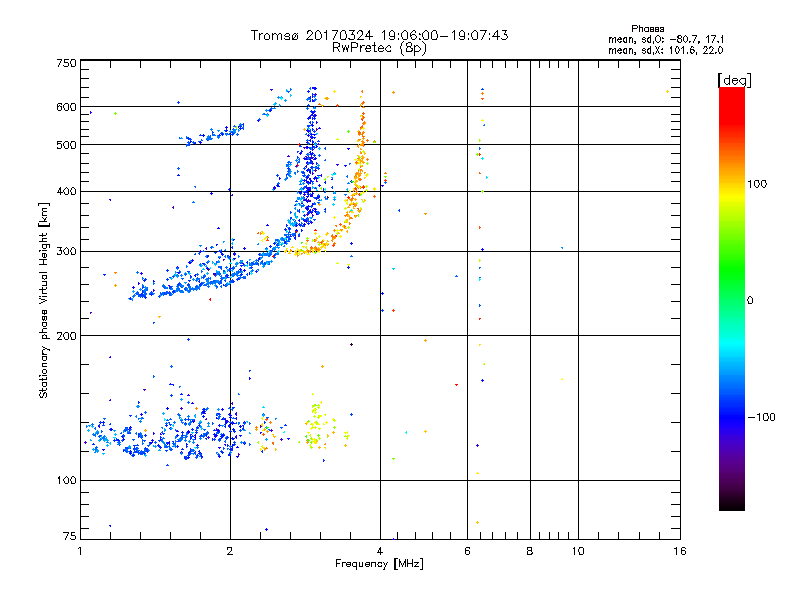Click the 'Frequency [MHz]' axis title
The image size is (800, 600).
[x=380, y=564]
